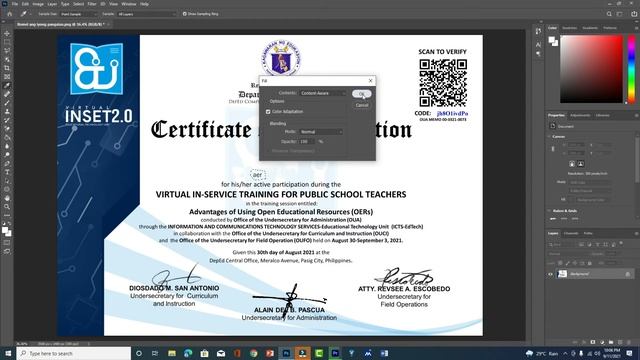Viewport: 640px width, 360px height.
Task: Open the Window menu
Action: tap(129, 4)
